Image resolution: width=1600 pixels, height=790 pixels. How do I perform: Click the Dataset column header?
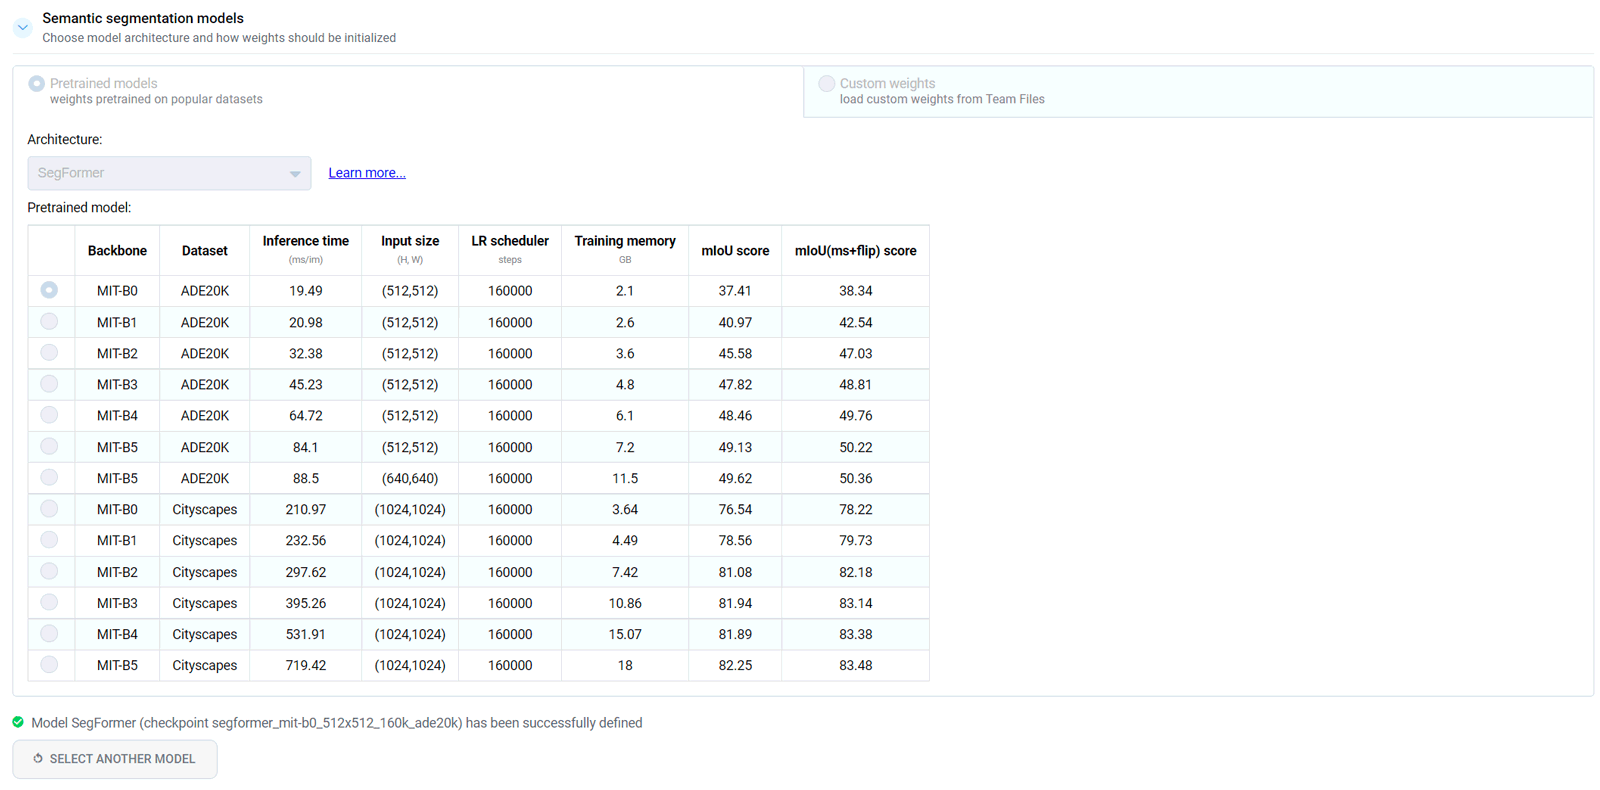click(x=205, y=251)
